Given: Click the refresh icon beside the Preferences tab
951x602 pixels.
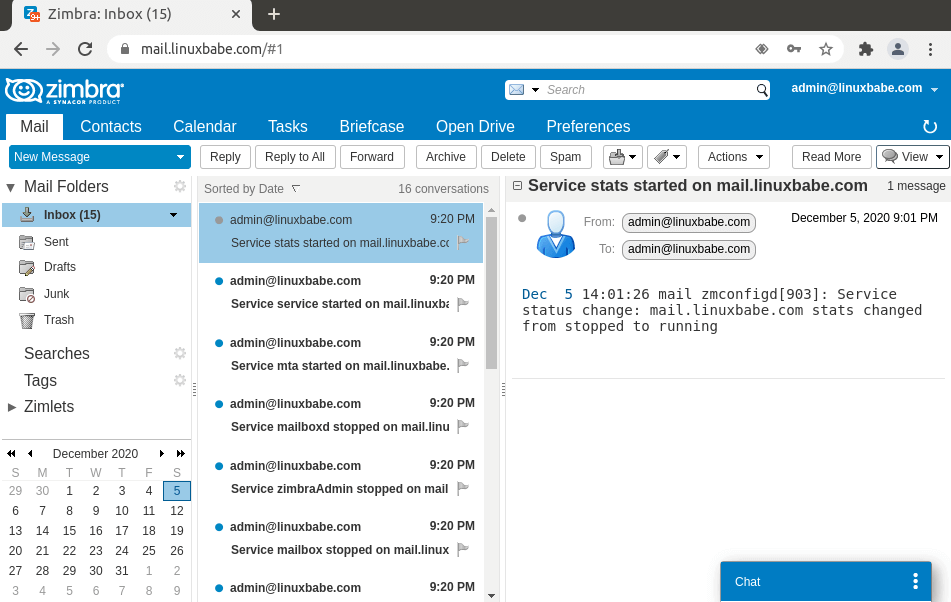Looking at the screenshot, I should (x=929, y=126).
